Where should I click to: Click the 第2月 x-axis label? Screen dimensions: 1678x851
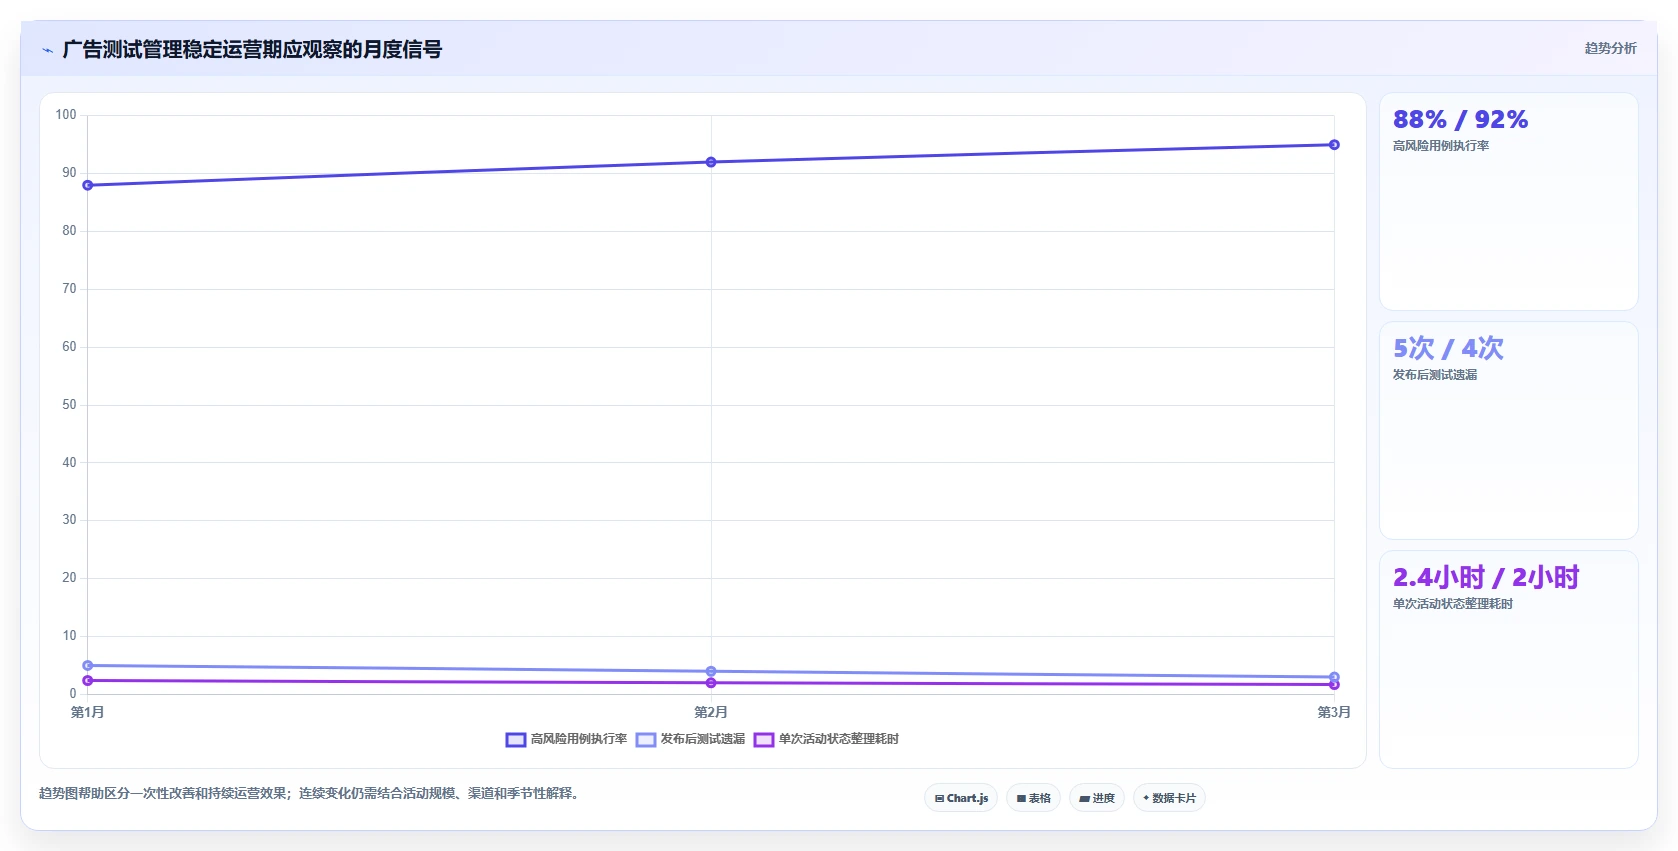click(711, 712)
